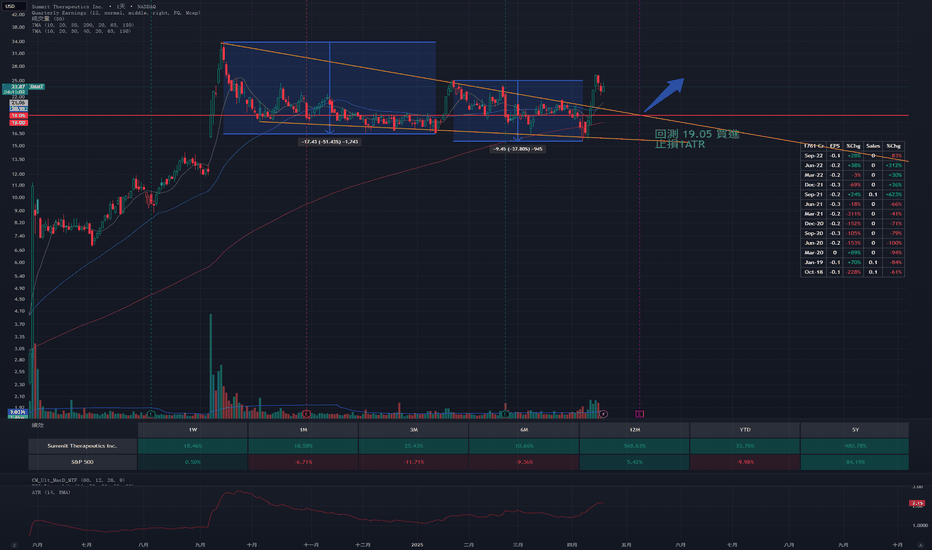Click the purple upcoming earnings marker
Screen dimensions: 932x550
(640, 414)
